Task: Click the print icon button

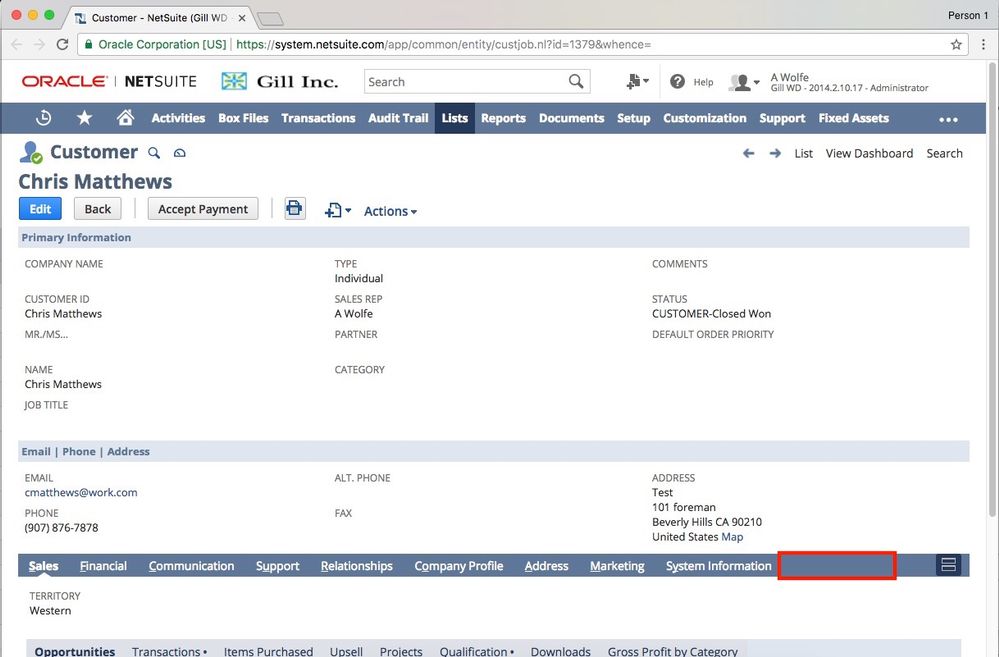Action: 294,209
